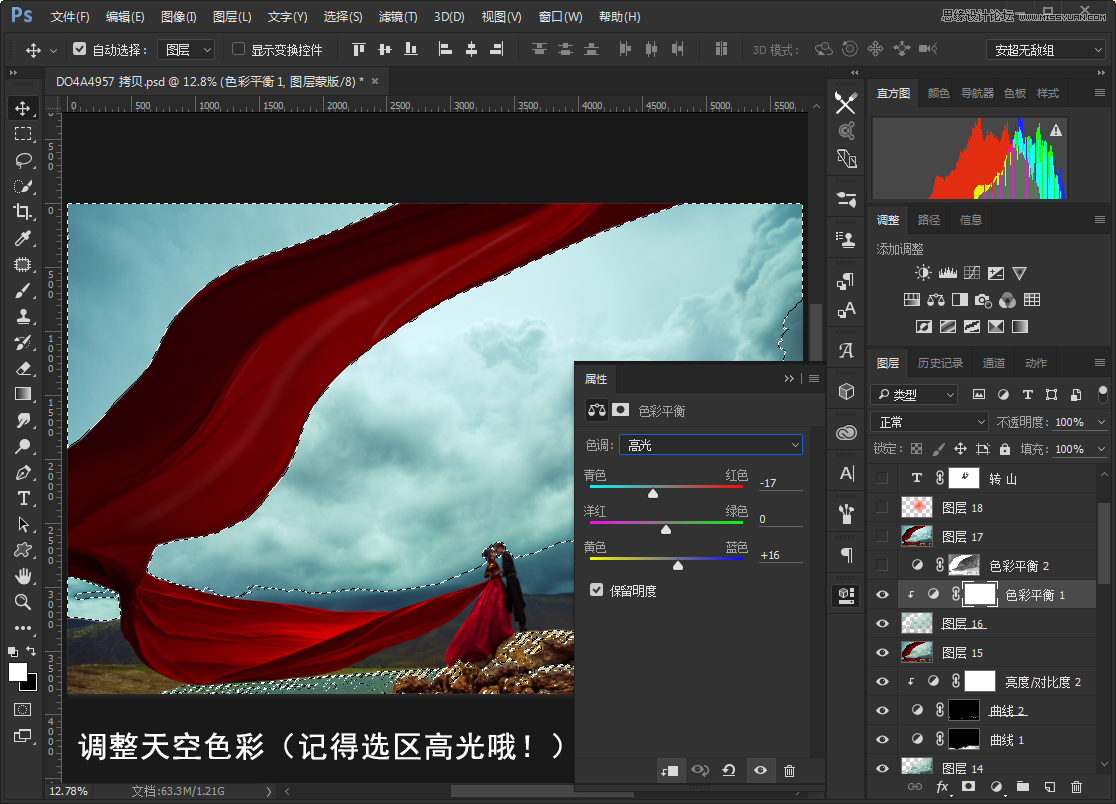Select the Rectangular Marquee tool
Image resolution: width=1116 pixels, height=804 pixels.
point(23,134)
